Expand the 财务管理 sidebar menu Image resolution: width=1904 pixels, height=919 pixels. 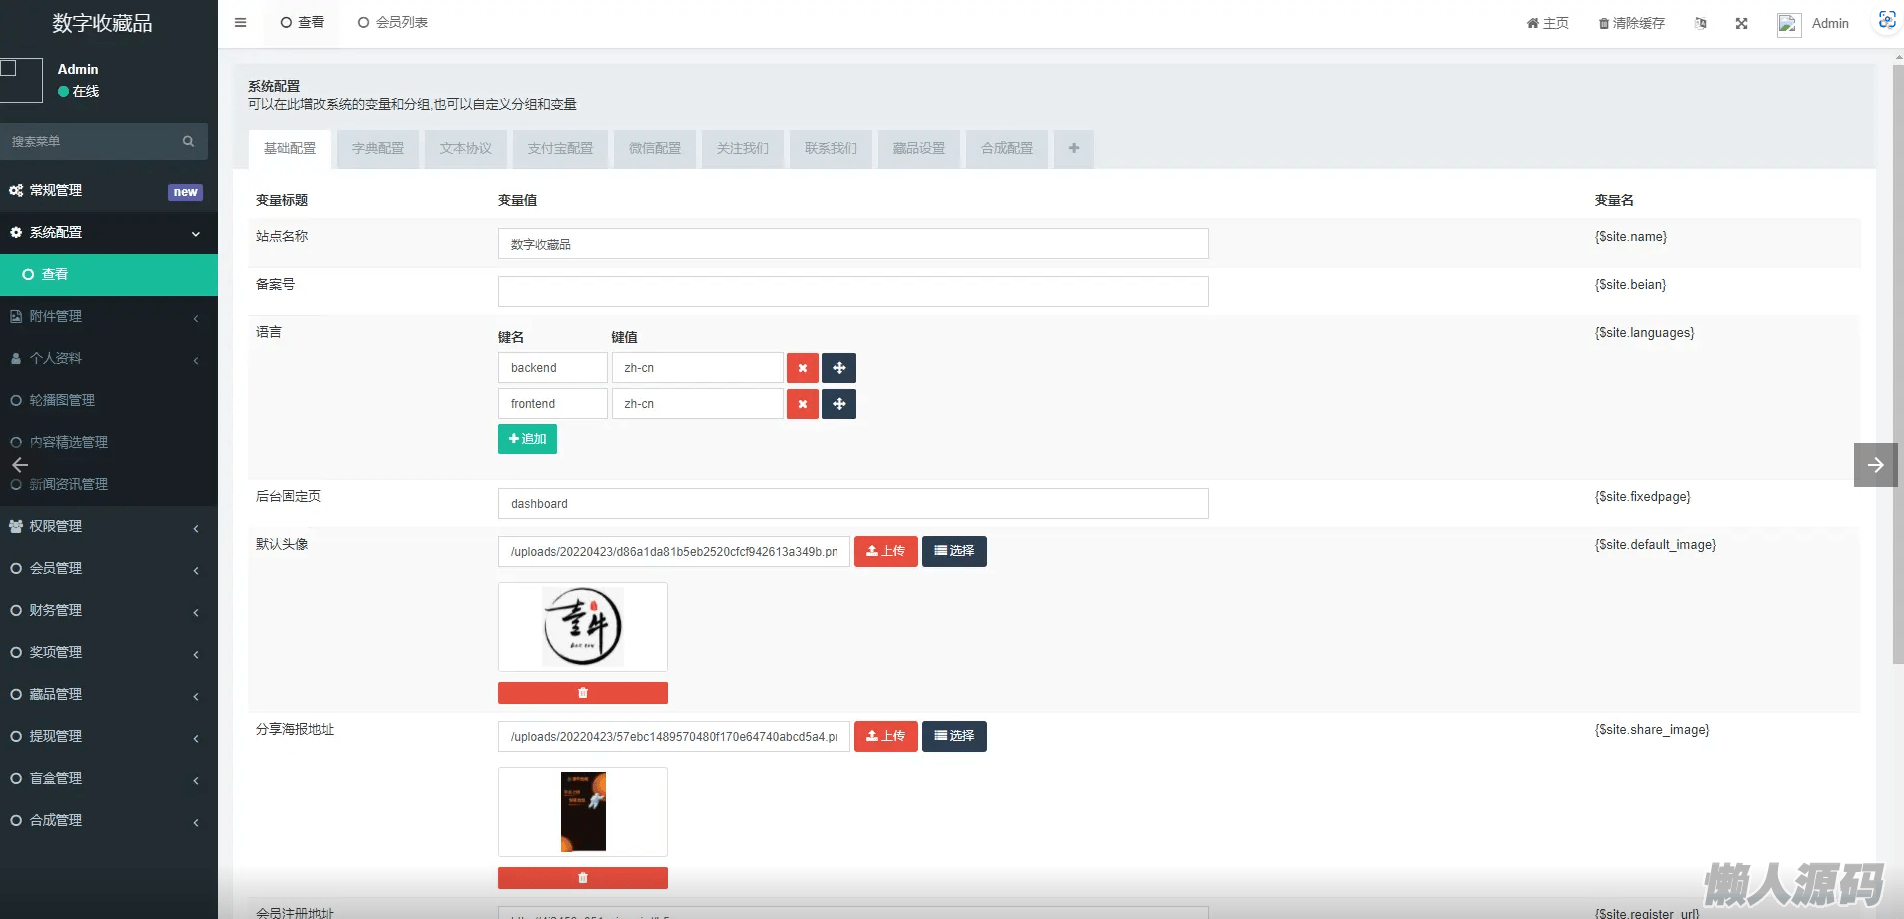click(x=109, y=611)
